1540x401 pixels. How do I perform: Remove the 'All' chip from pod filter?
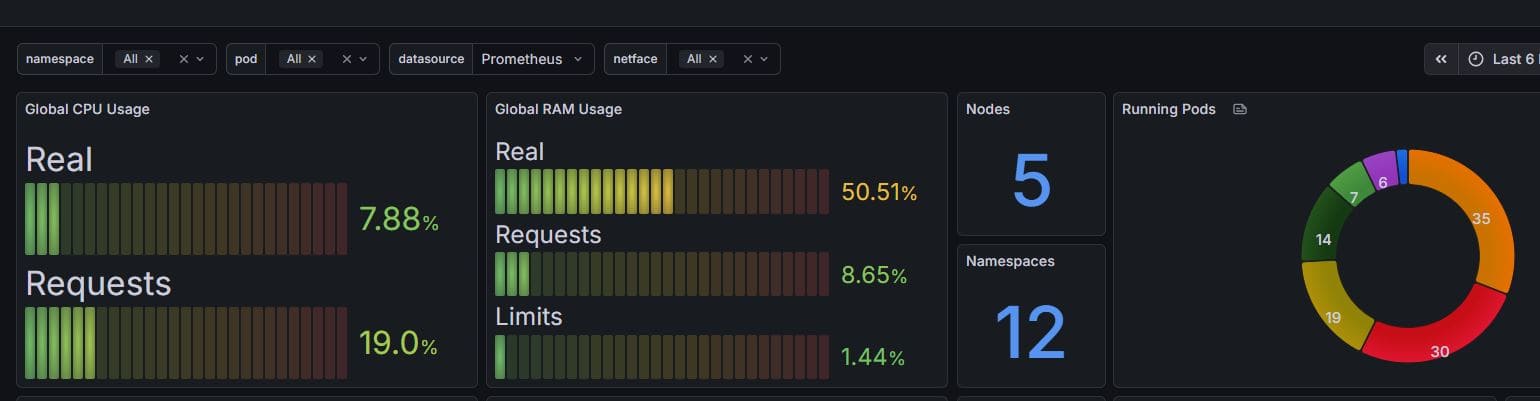[312, 59]
